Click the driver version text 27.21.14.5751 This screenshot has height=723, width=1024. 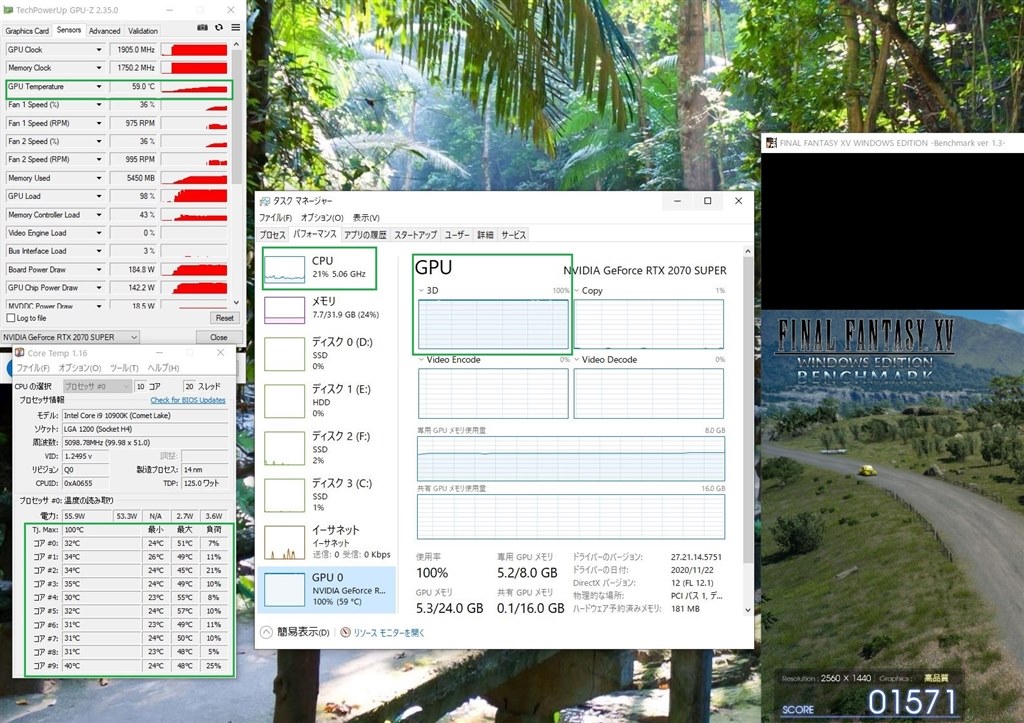696,557
